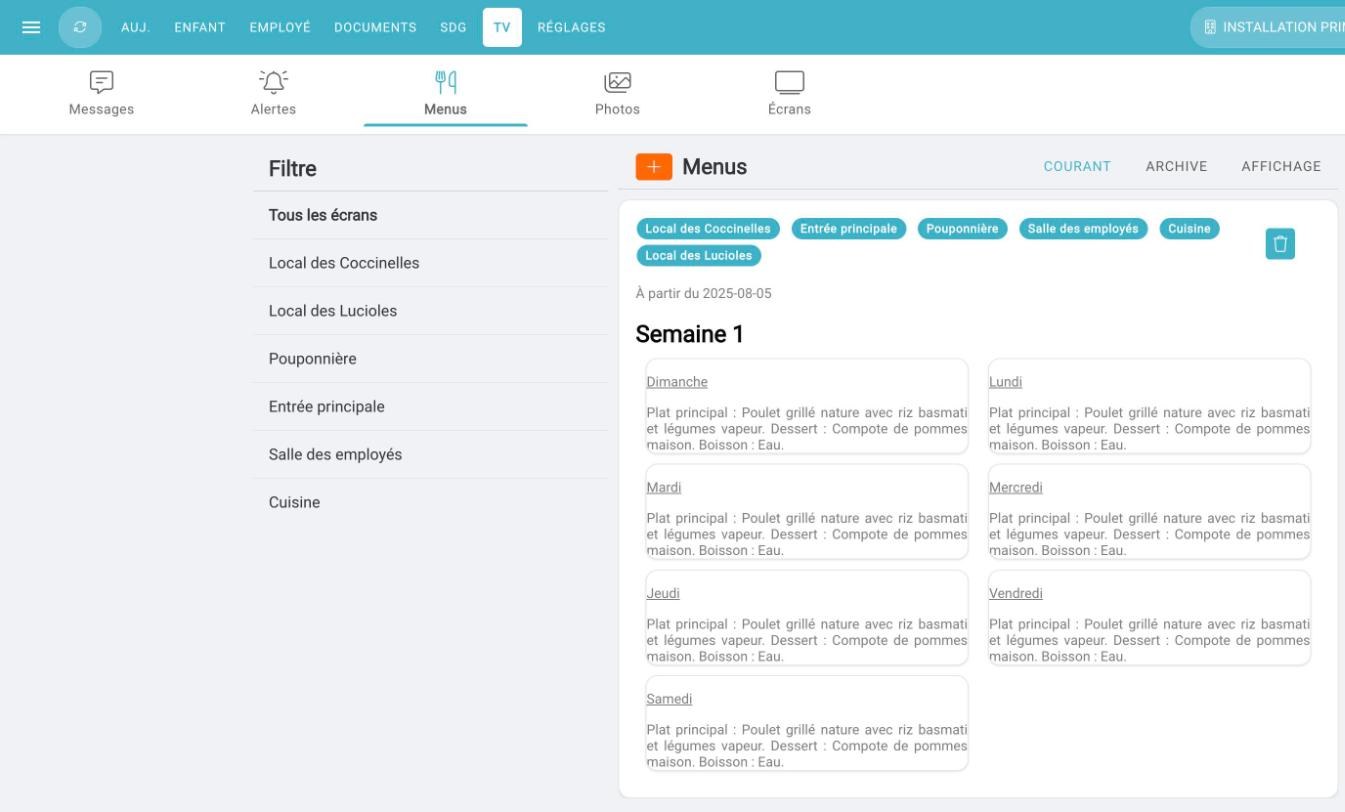The height and width of the screenshot is (812, 1345).
Task: Click the Salle des employés tag chip
Action: 1083,229
